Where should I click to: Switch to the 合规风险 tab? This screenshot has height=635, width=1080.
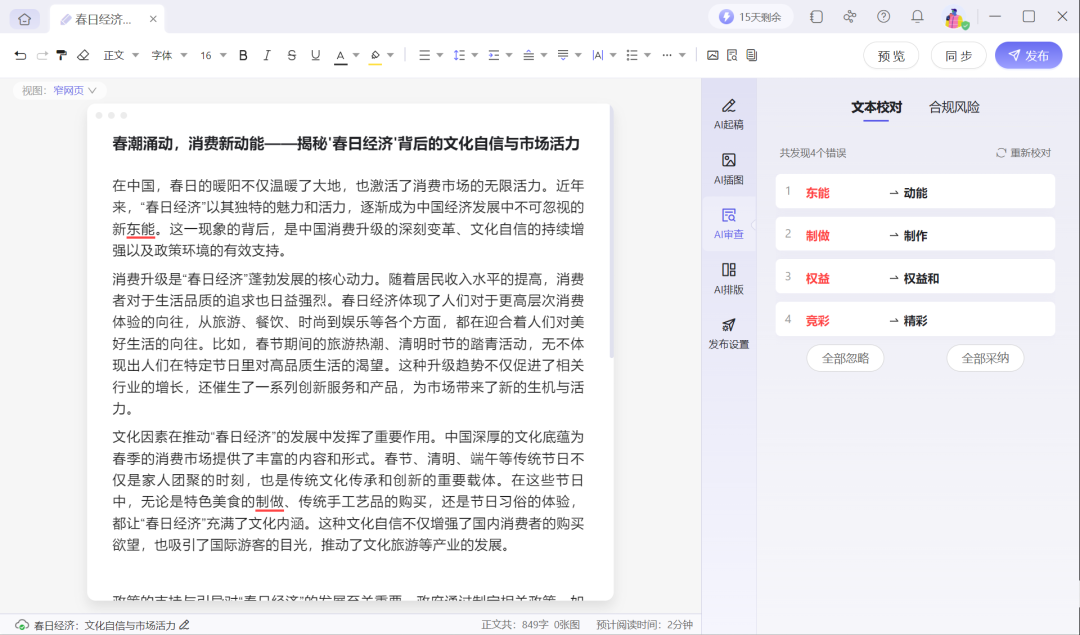click(x=954, y=107)
